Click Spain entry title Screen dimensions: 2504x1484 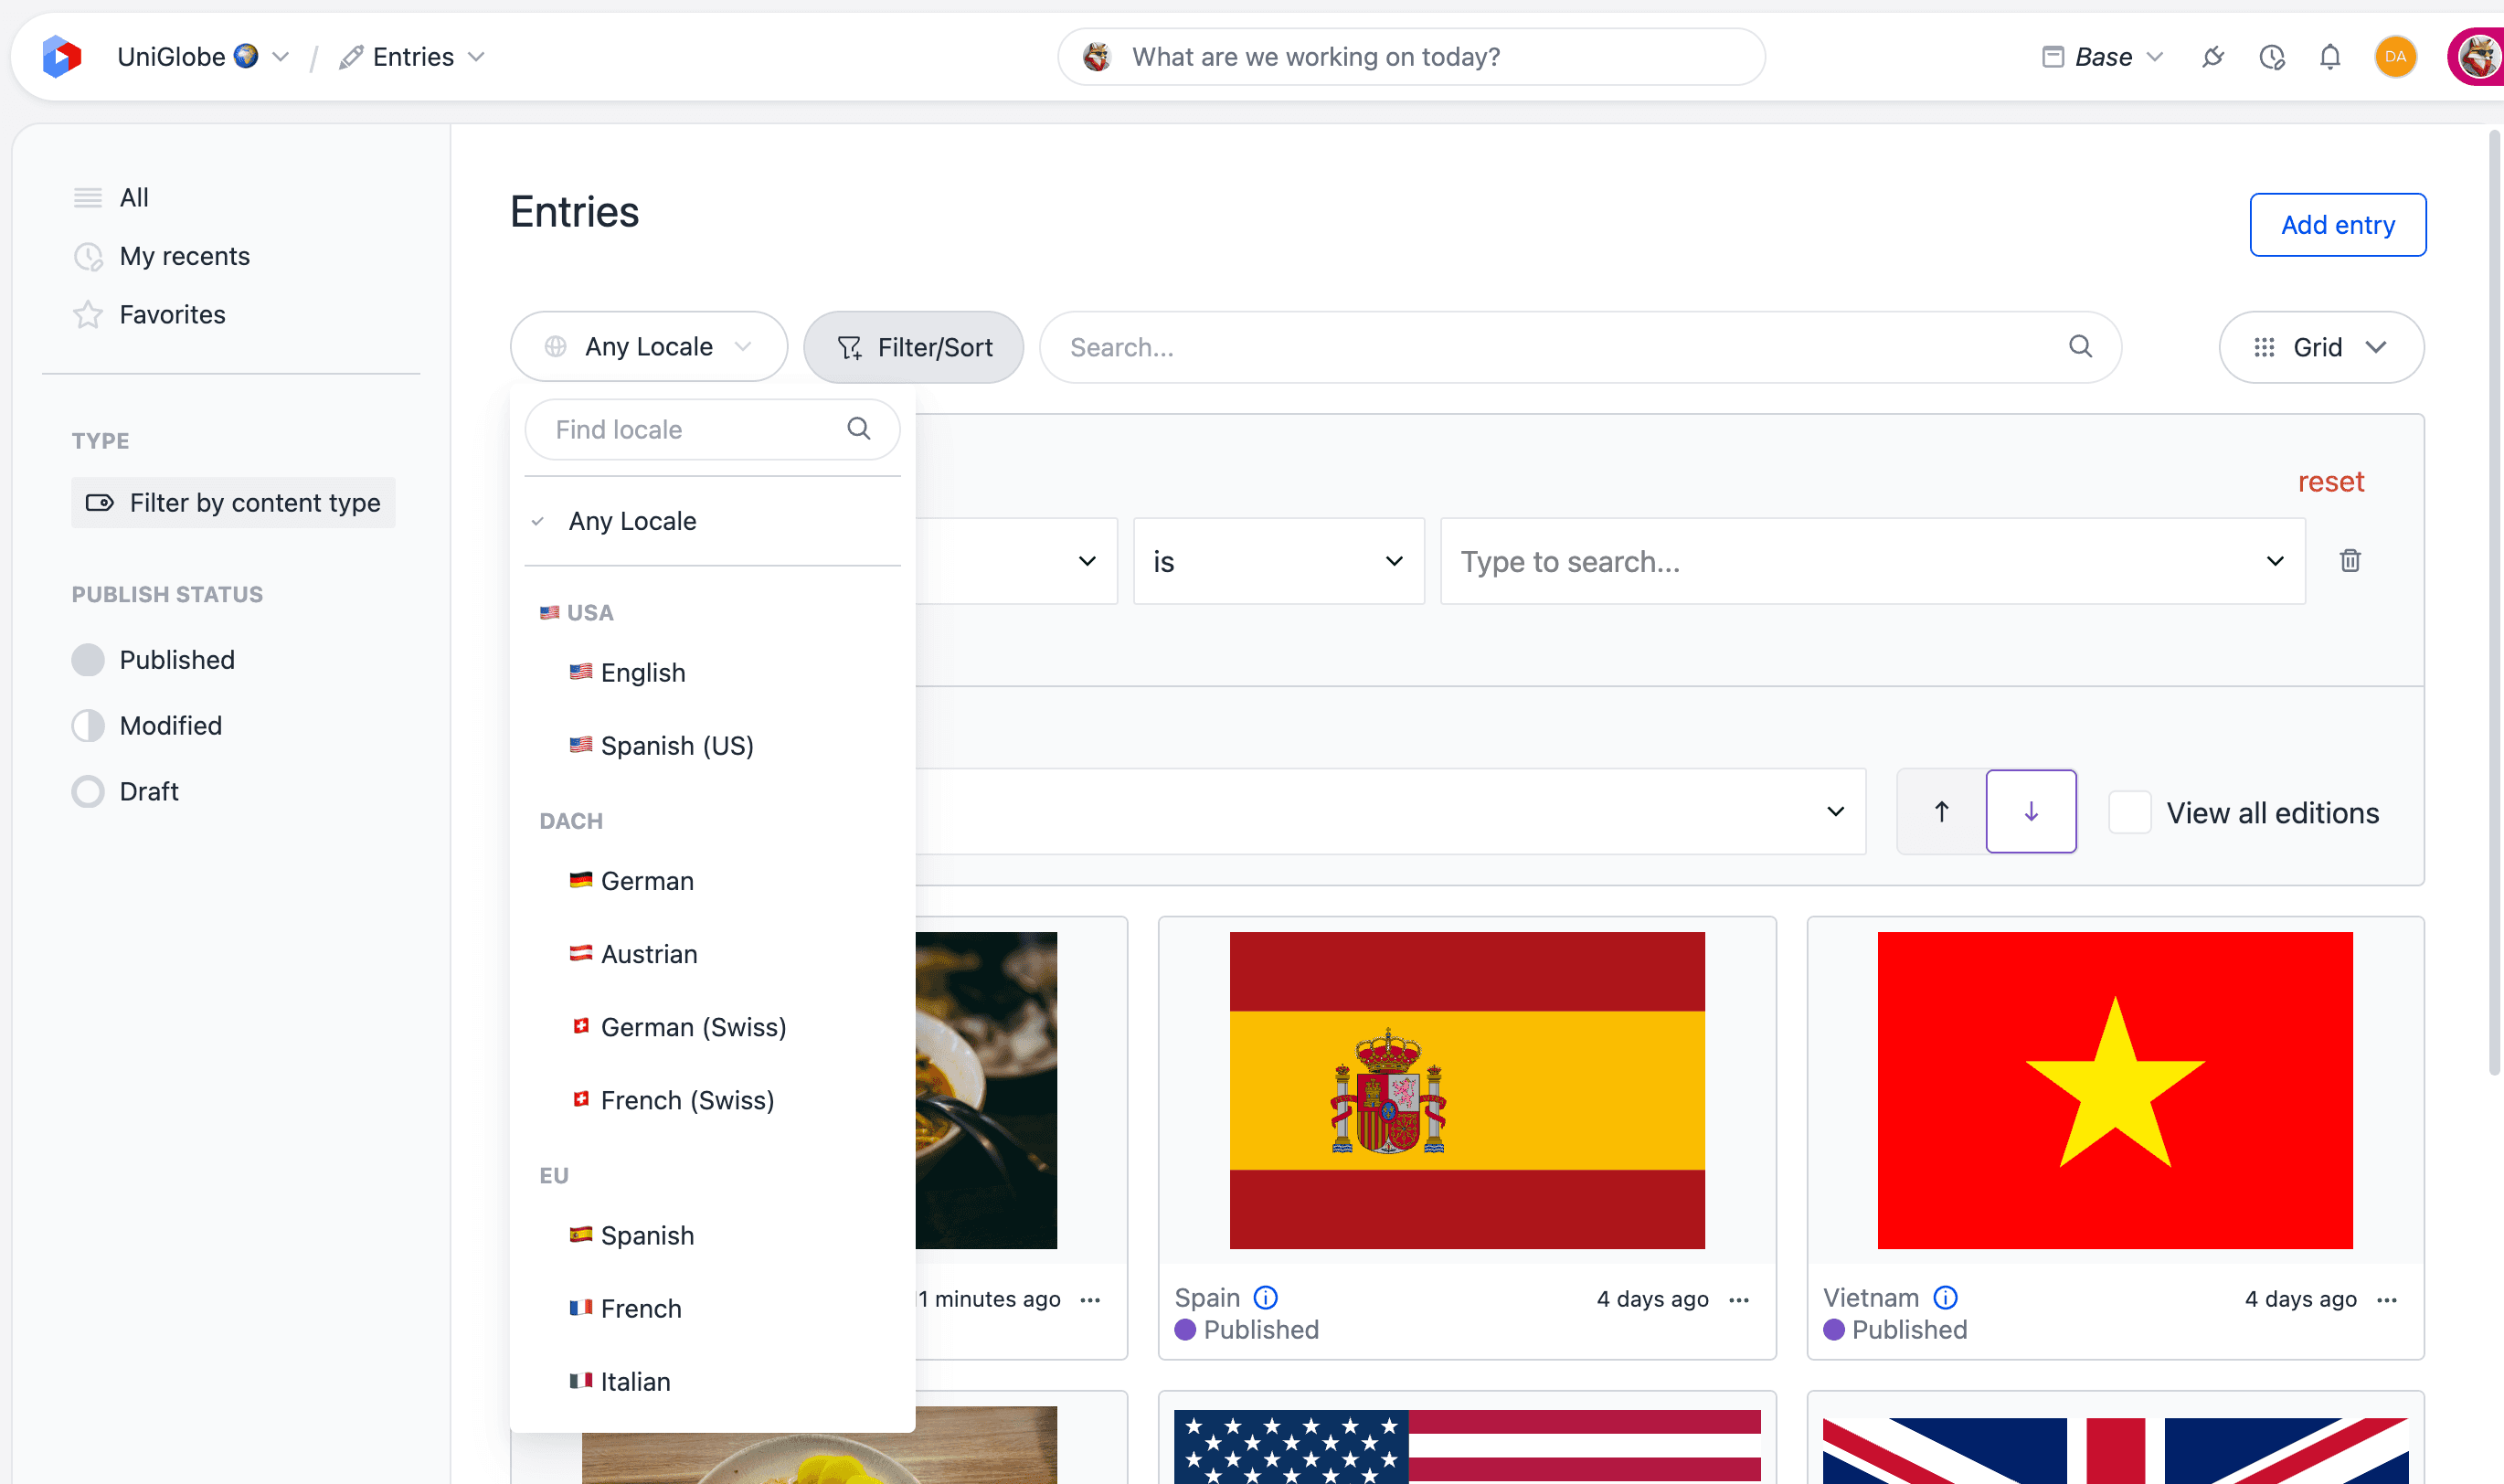tap(1207, 1297)
